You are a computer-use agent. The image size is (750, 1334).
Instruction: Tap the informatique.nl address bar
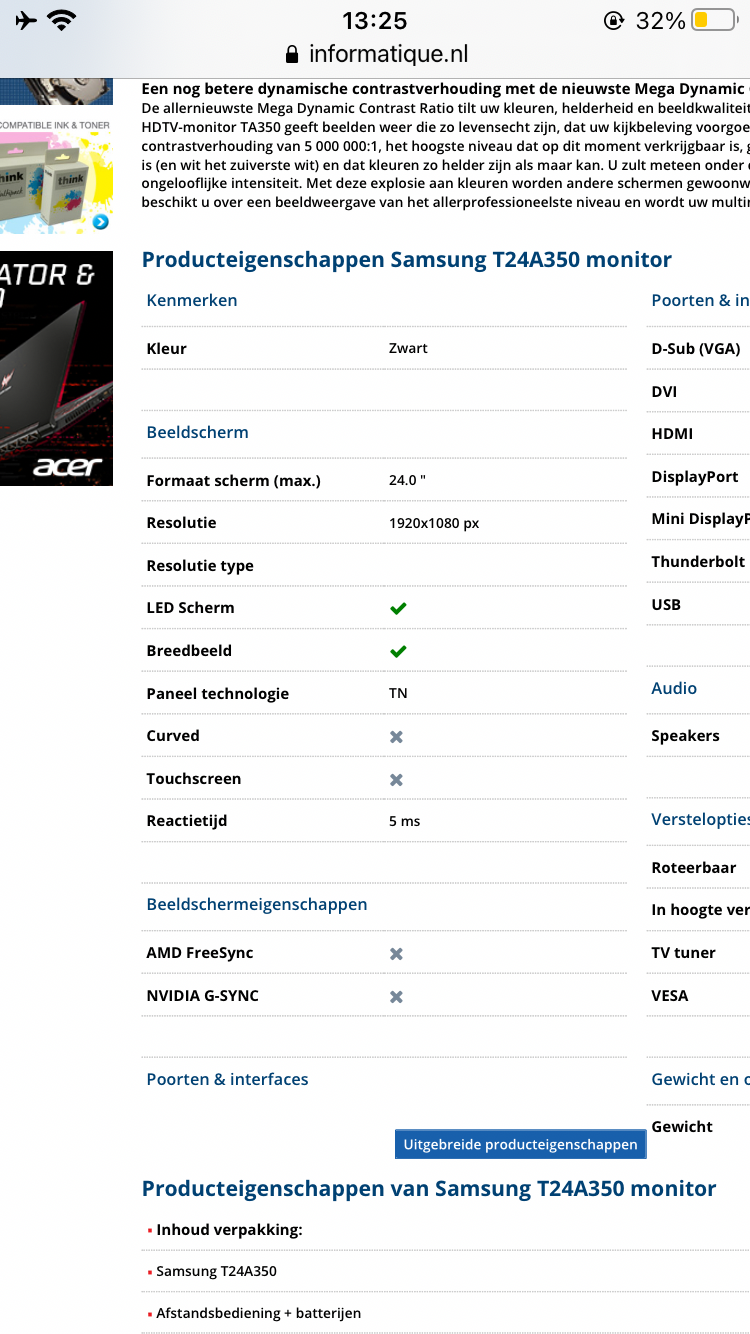coord(375,54)
